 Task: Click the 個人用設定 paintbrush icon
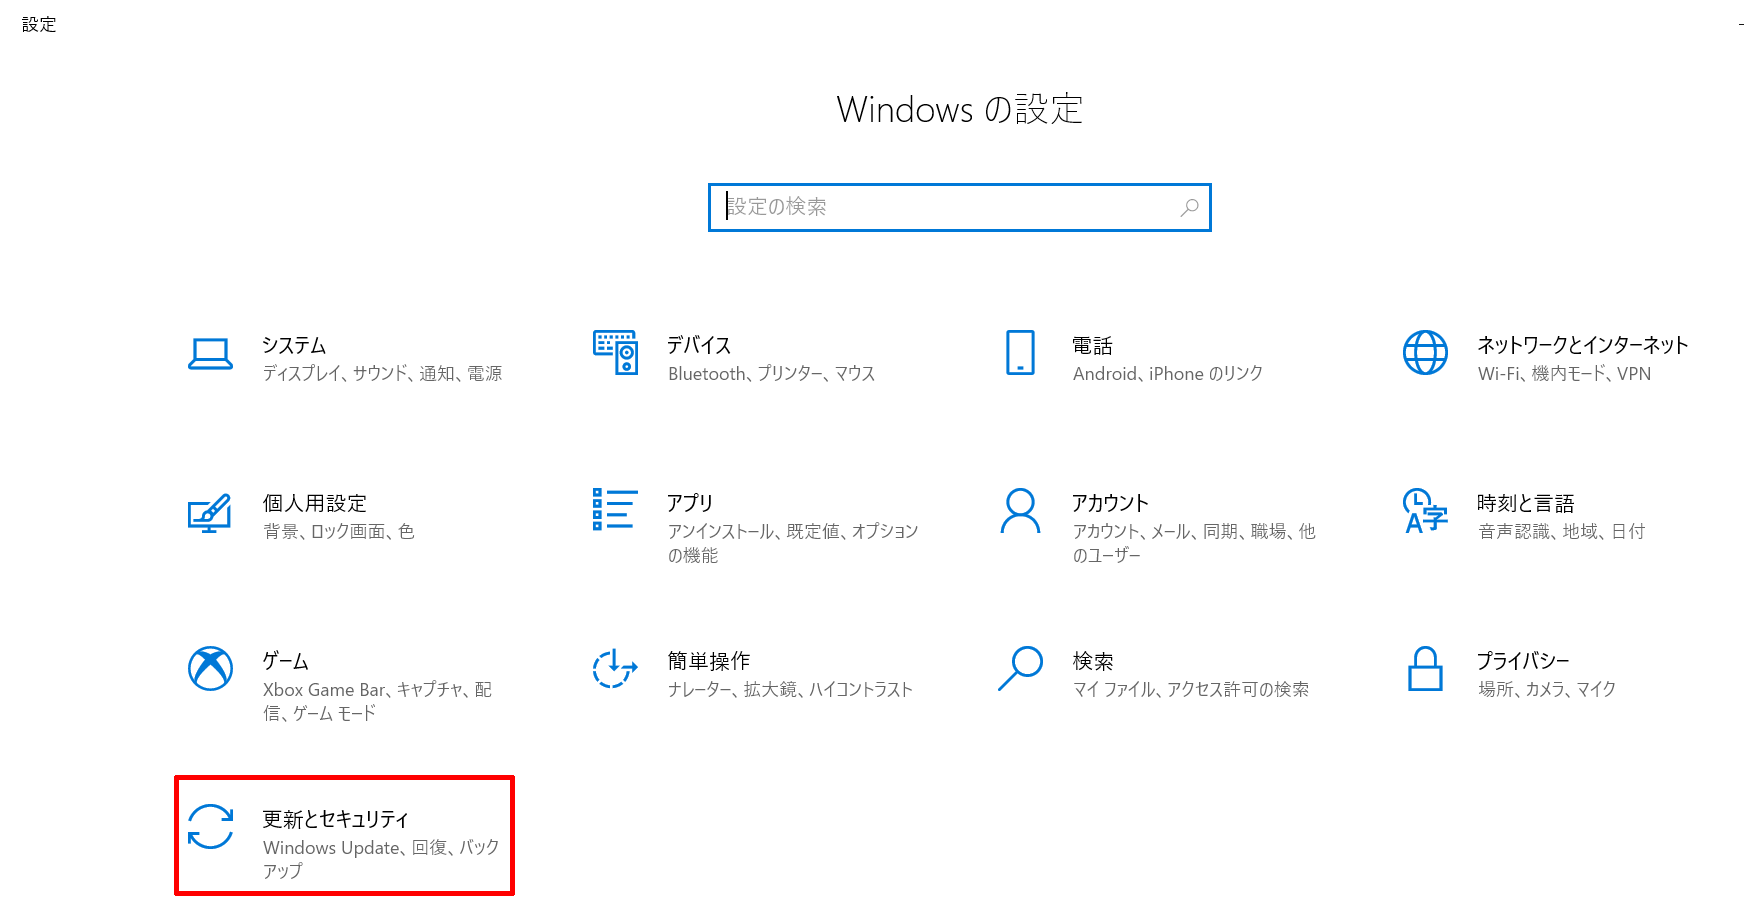[210, 512]
